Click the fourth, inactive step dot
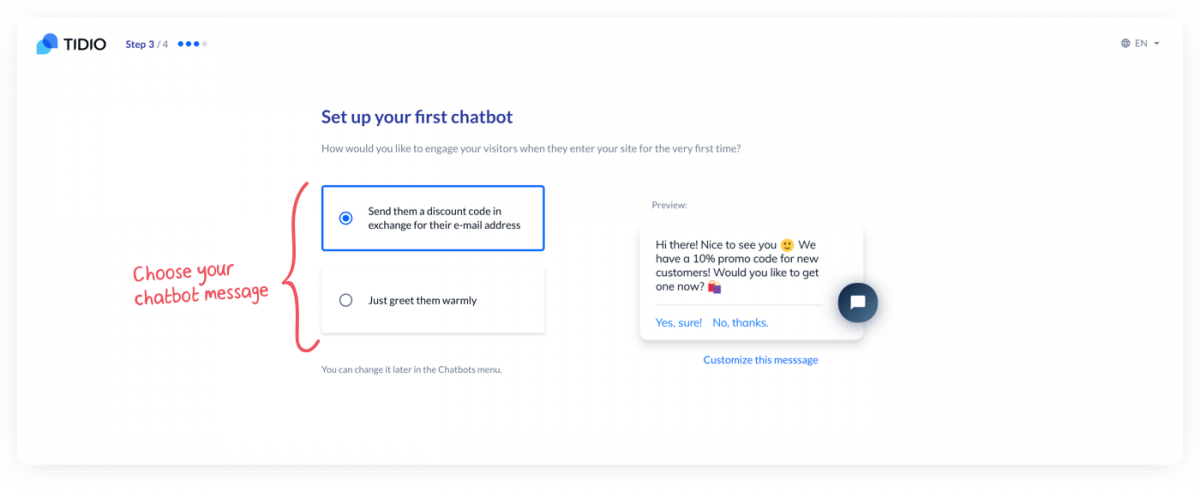This screenshot has width=1200, height=492. (205, 44)
